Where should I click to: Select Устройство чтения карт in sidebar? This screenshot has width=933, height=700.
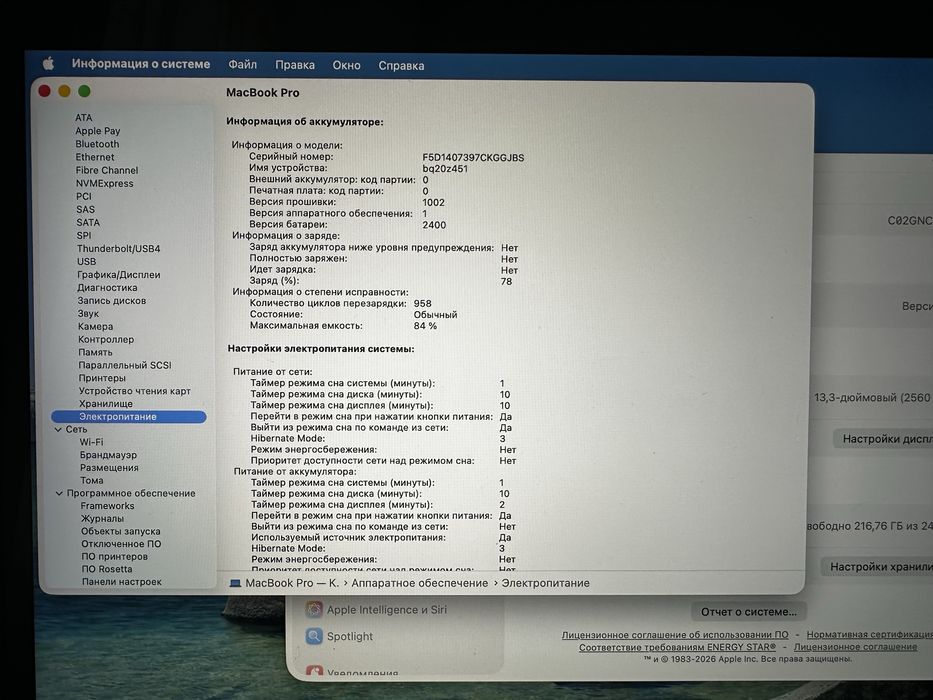coord(134,391)
